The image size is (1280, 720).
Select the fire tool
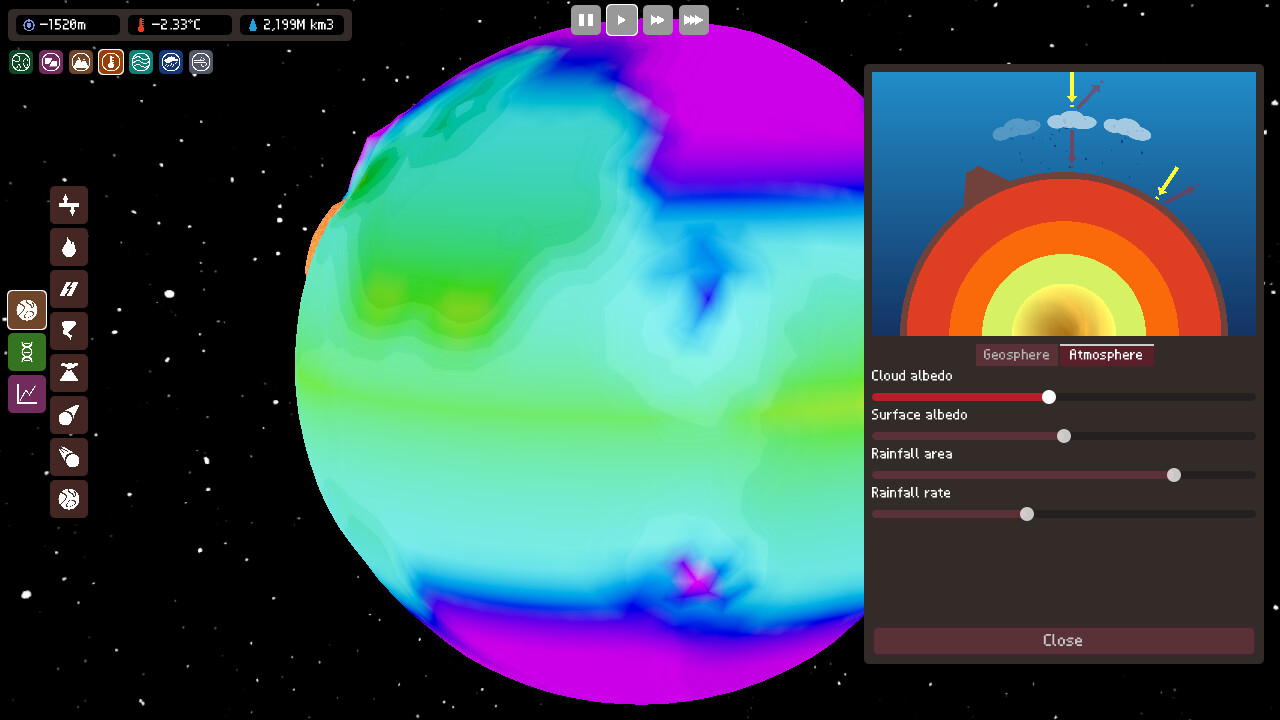pos(69,247)
